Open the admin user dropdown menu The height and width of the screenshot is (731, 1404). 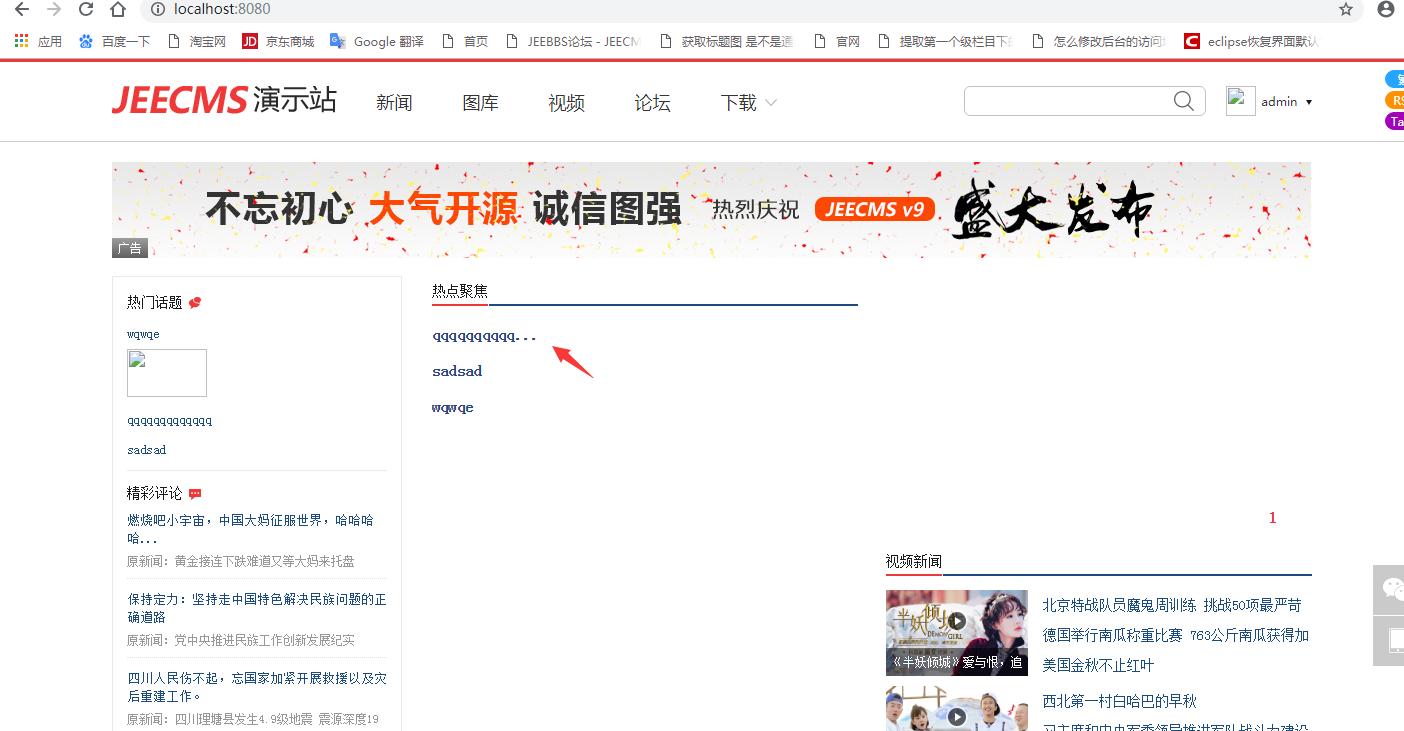[x=1286, y=102]
